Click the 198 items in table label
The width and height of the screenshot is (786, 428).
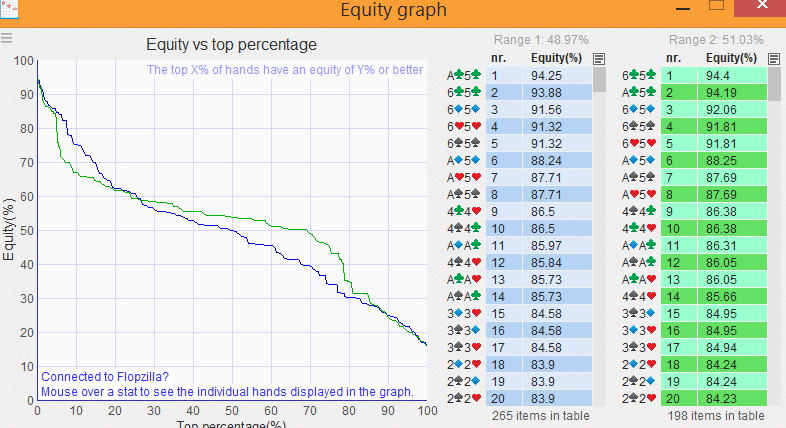coord(716,416)
